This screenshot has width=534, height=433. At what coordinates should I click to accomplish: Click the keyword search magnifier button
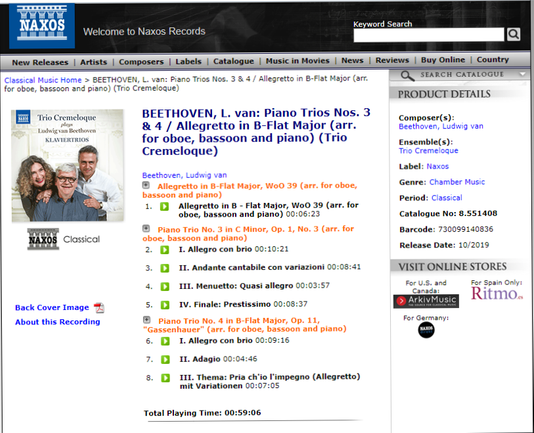tap(513, 34)
